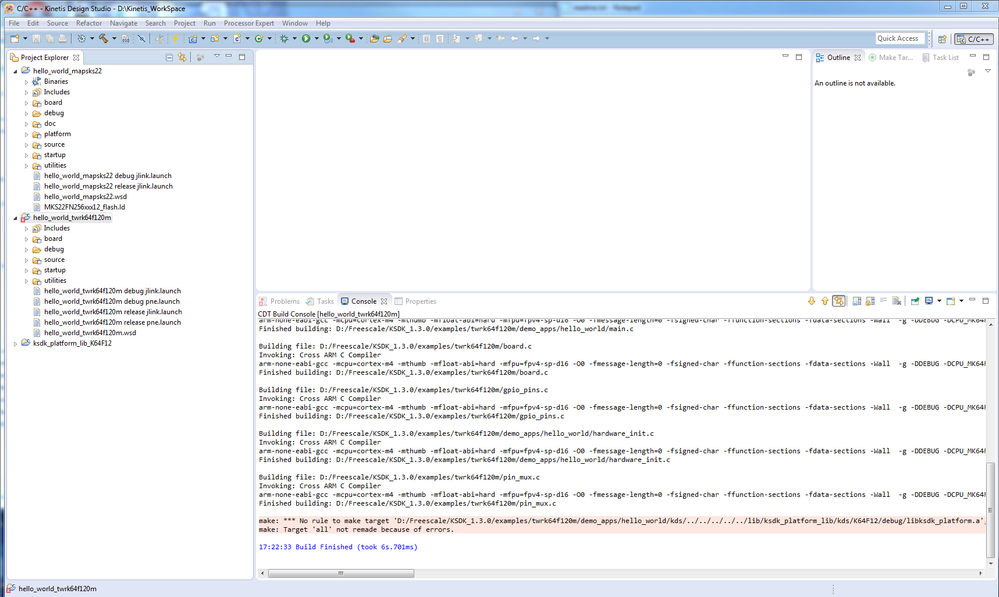Open the Open Console dropdown arrow

coord(961,301)
